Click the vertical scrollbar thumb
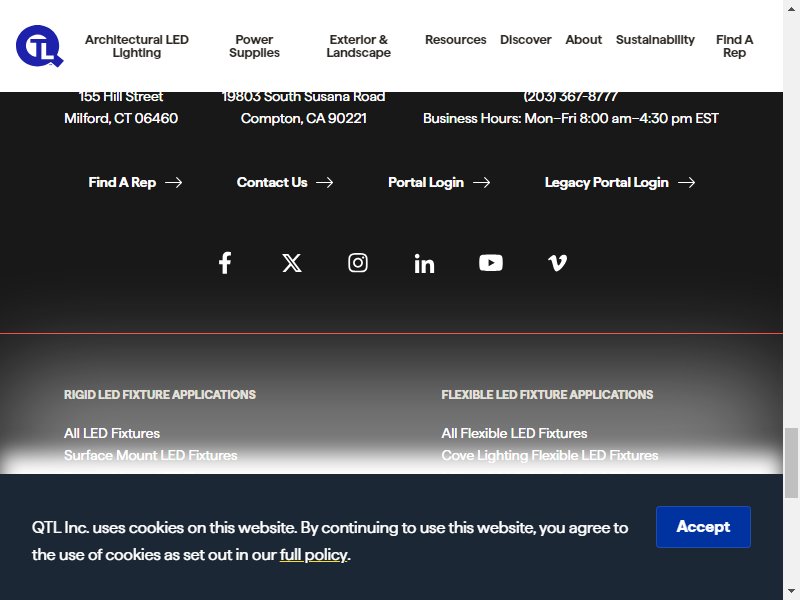The image size is (800, 600). tap(791, 463)
